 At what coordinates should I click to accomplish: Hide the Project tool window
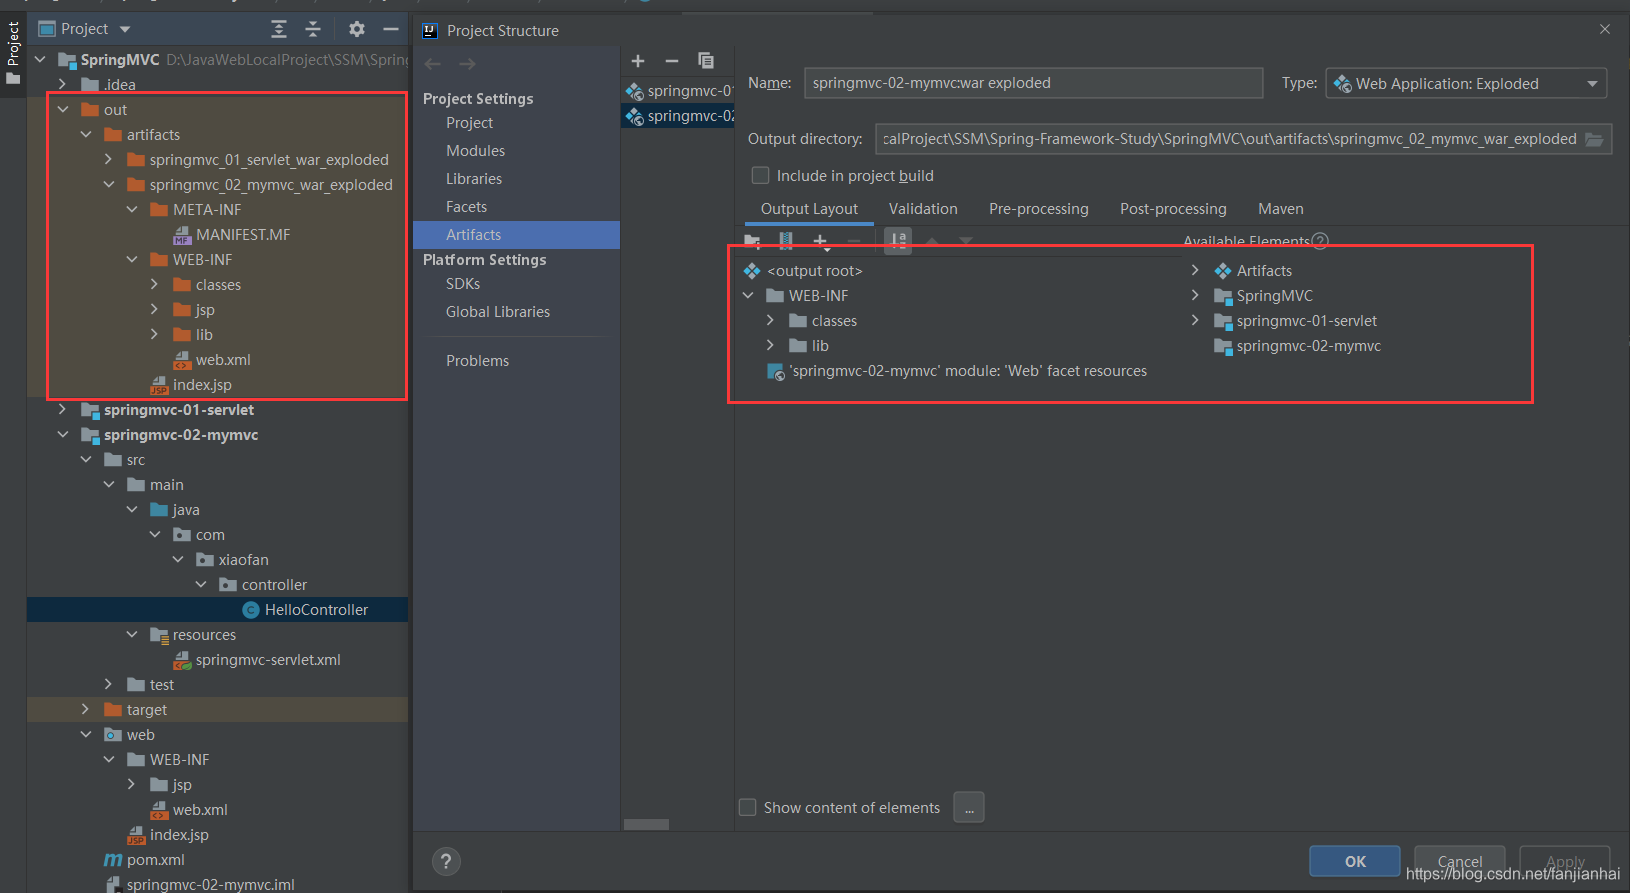coord(391,29)
